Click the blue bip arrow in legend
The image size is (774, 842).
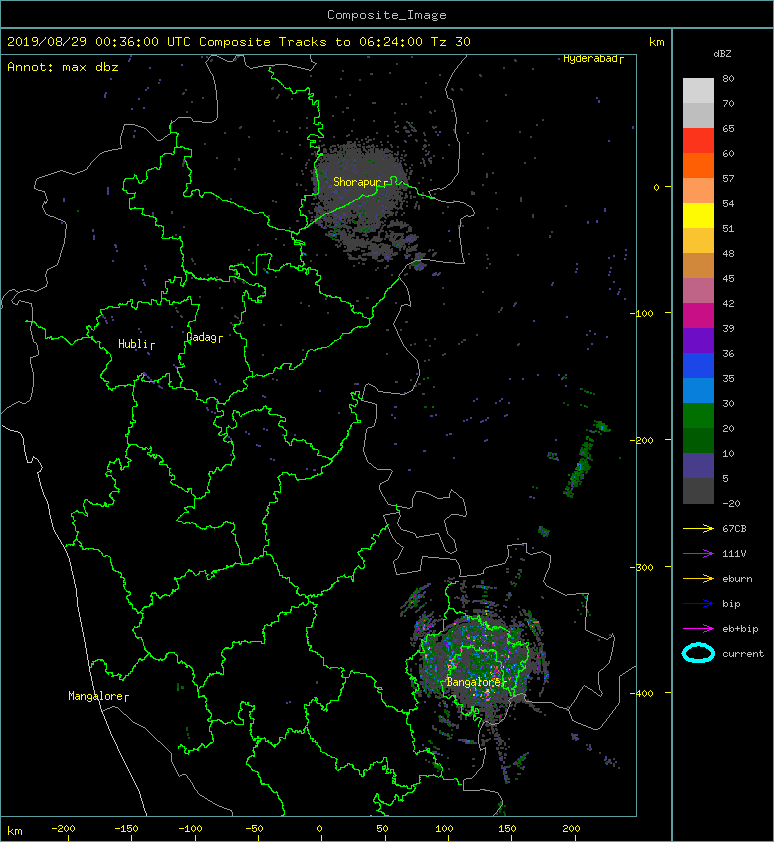(698, 604)
